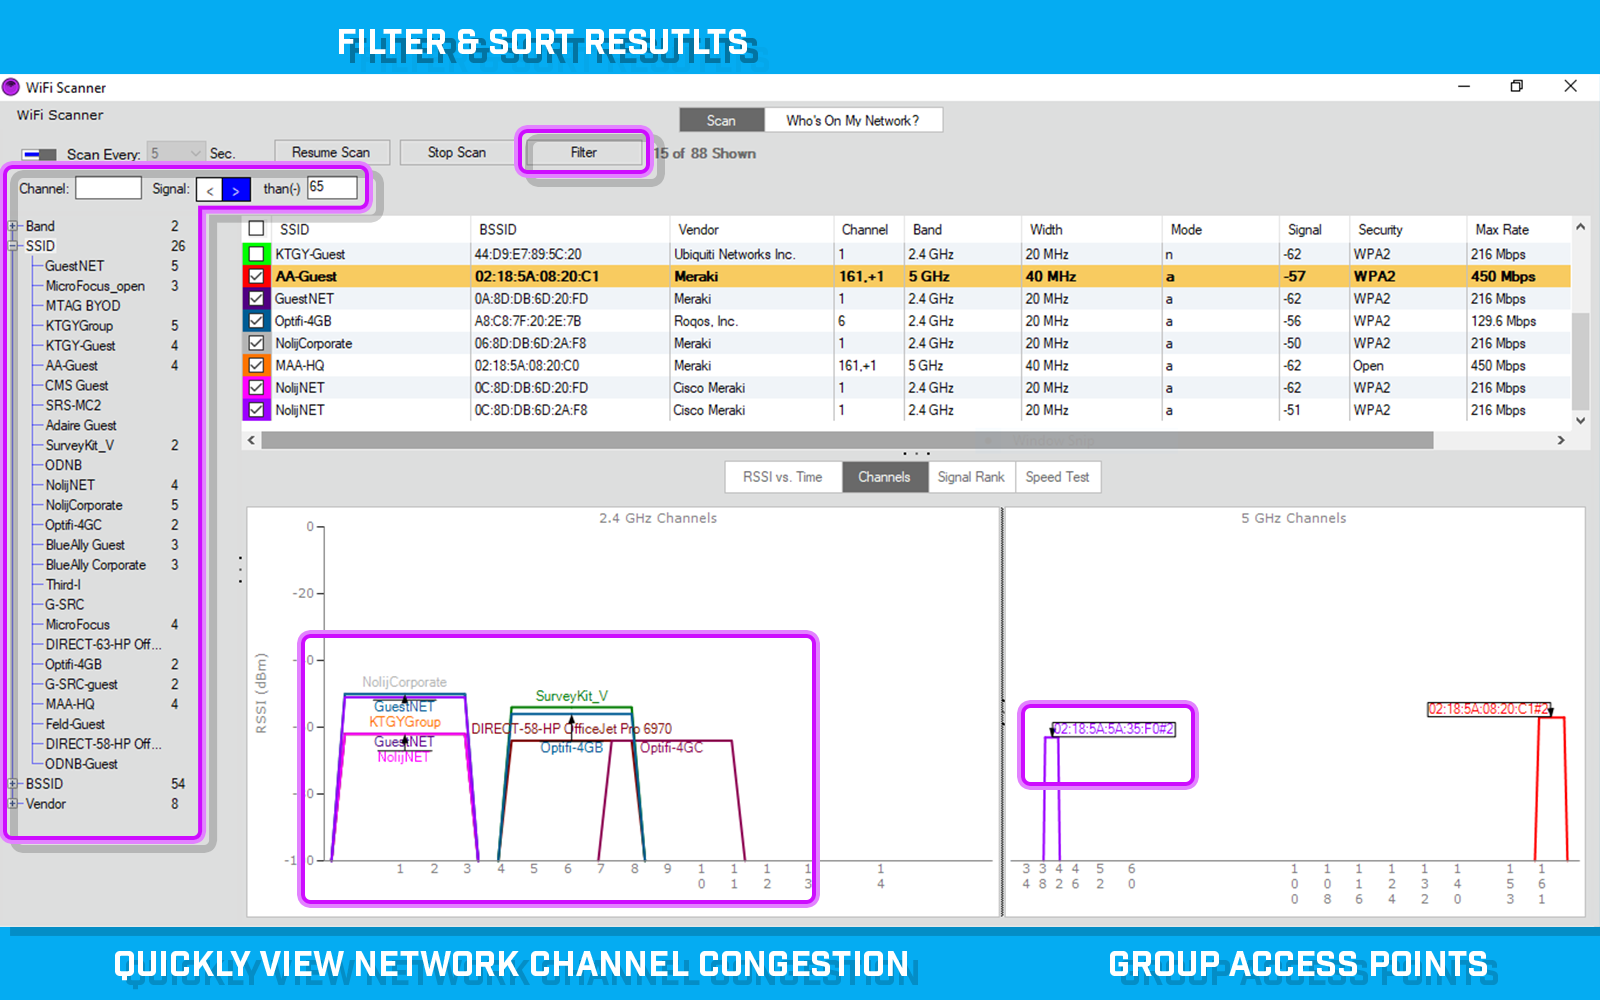Click the Channel filter input field
The height and width of the screenshot is (1000, 1600).
tap(108, 188)
